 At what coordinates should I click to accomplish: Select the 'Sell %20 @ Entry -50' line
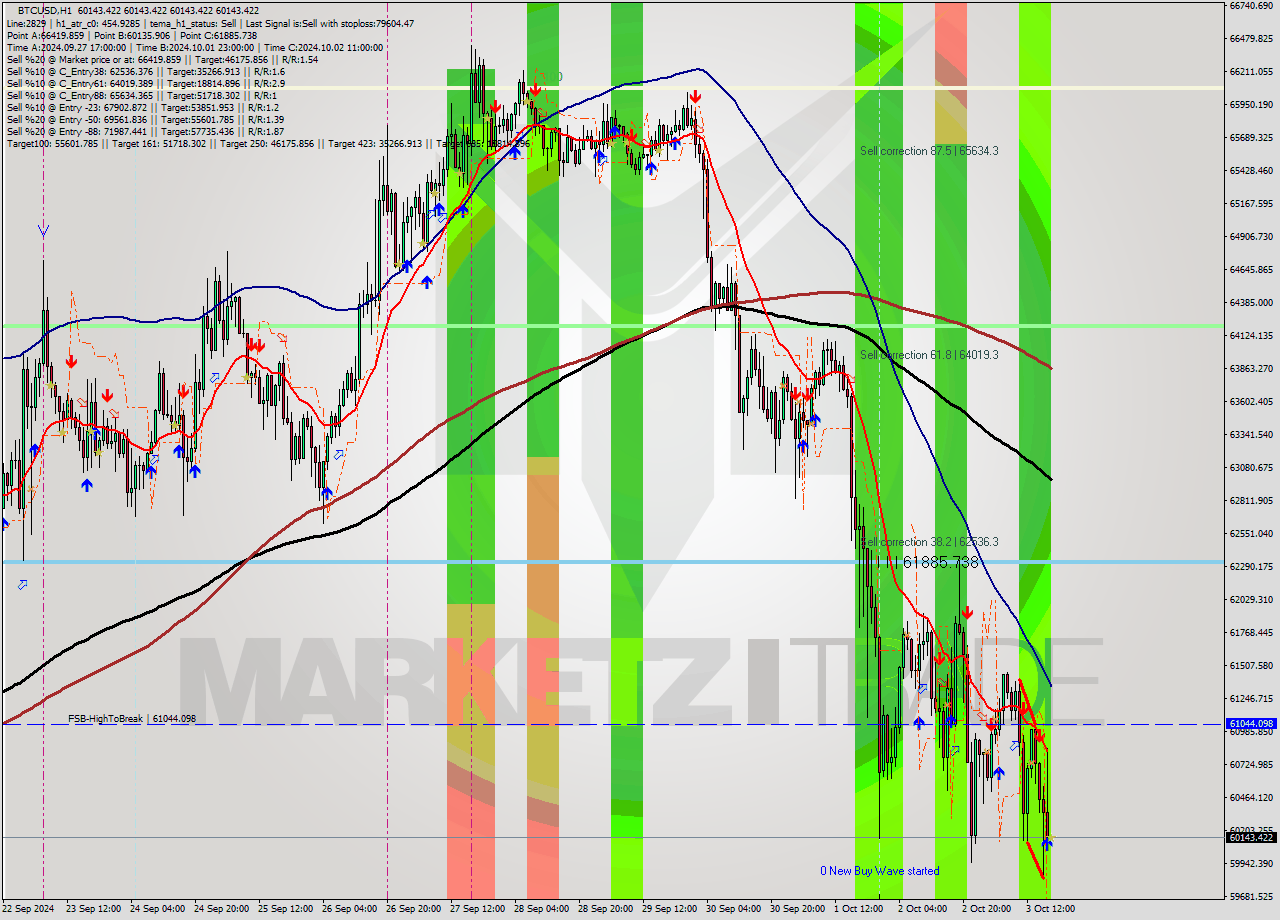[x=145, y=119]
